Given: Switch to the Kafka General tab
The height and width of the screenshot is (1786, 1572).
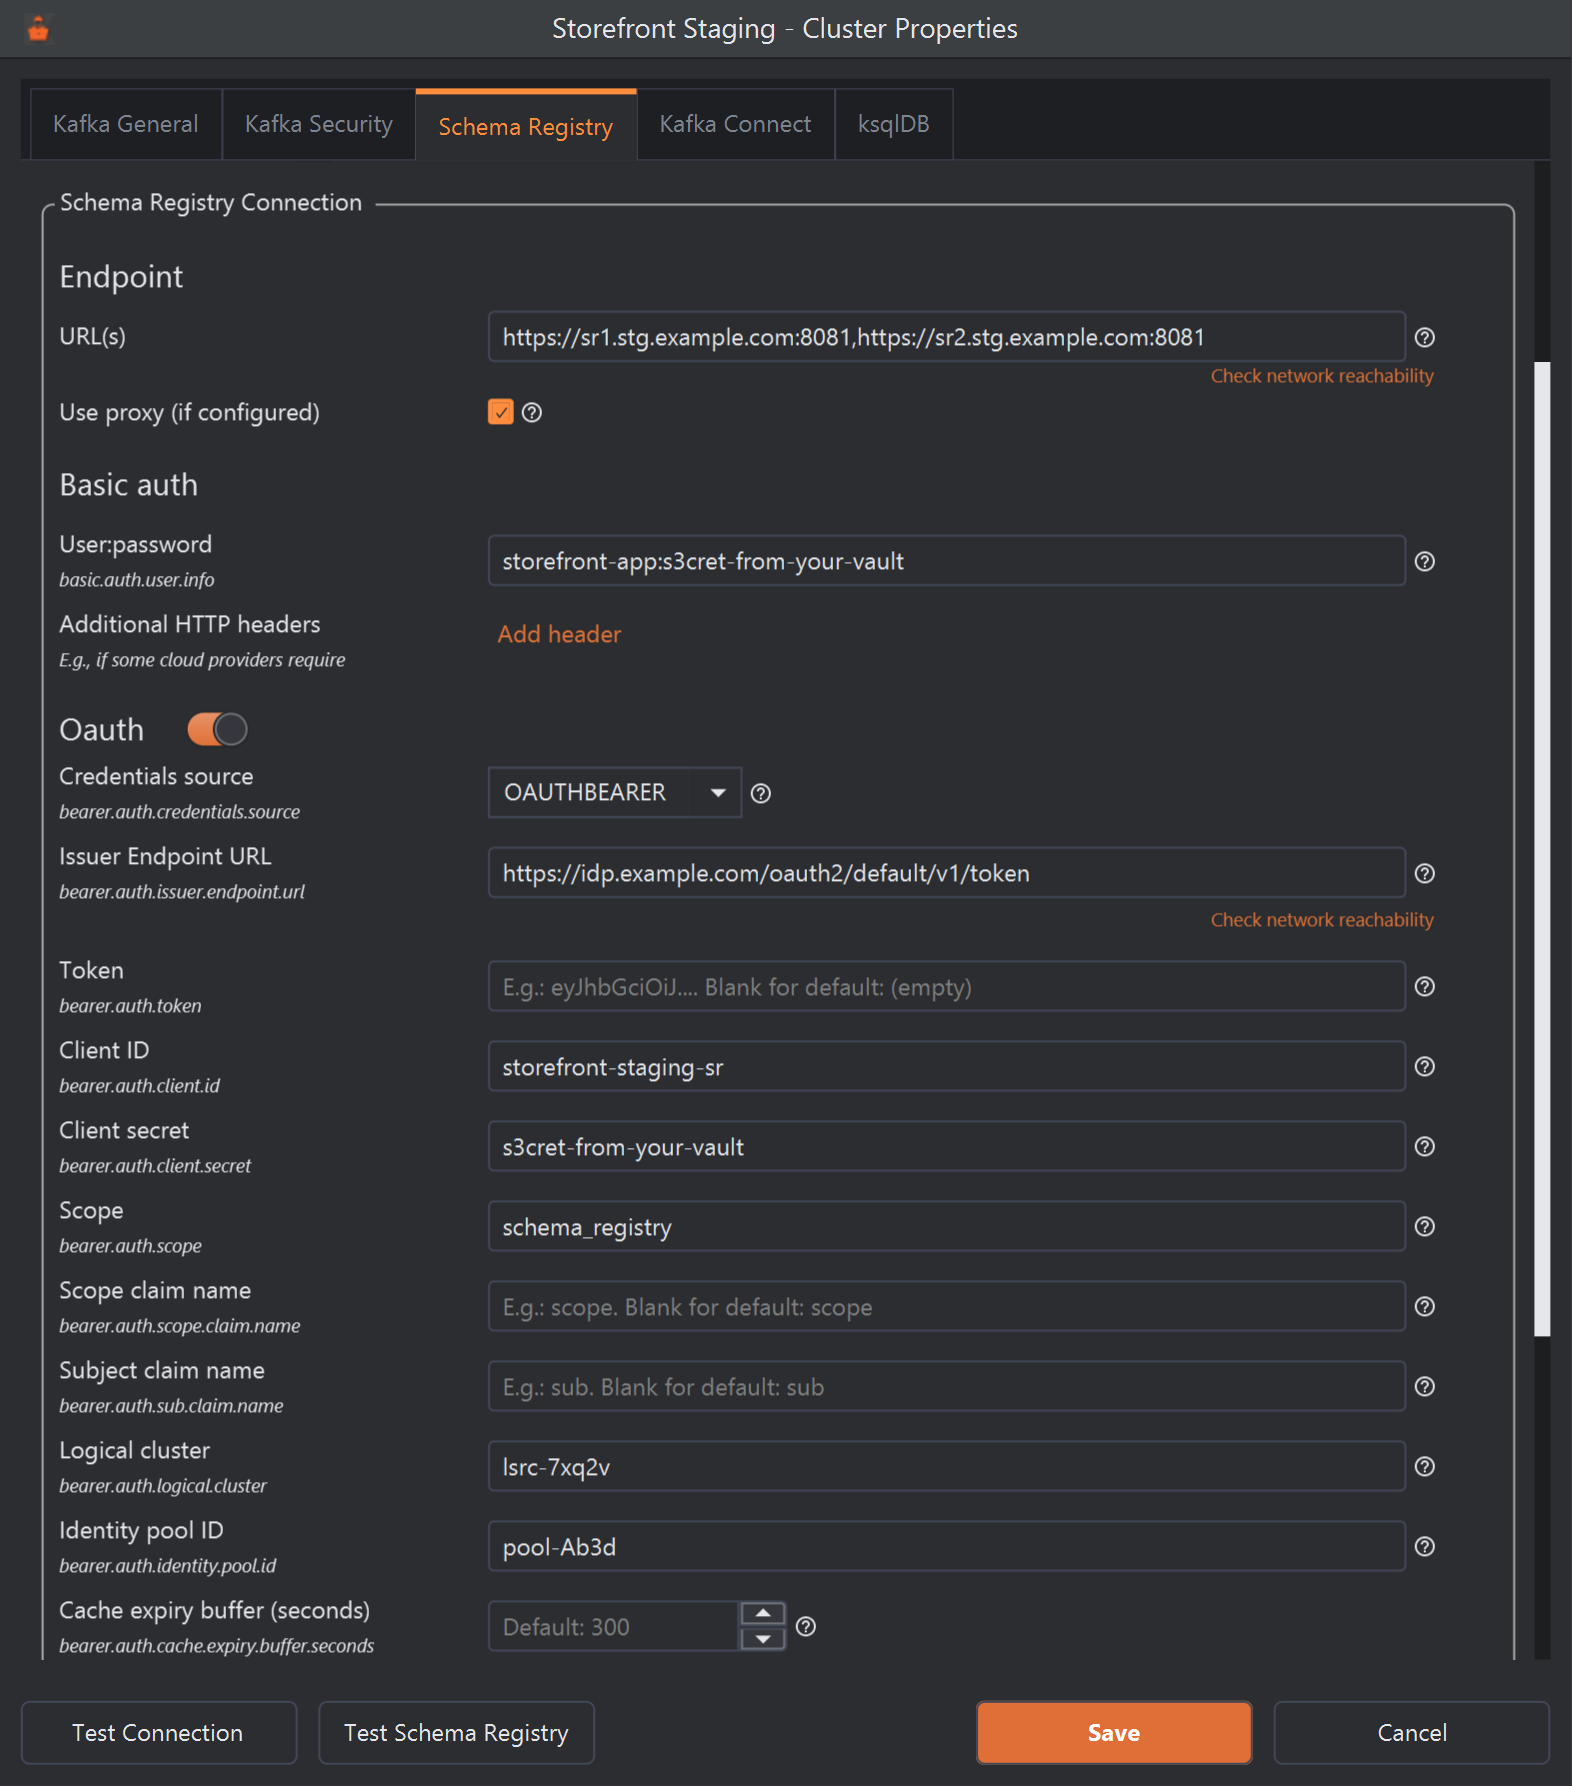Looking at the screenshot, I should click(x=126, y=124).
